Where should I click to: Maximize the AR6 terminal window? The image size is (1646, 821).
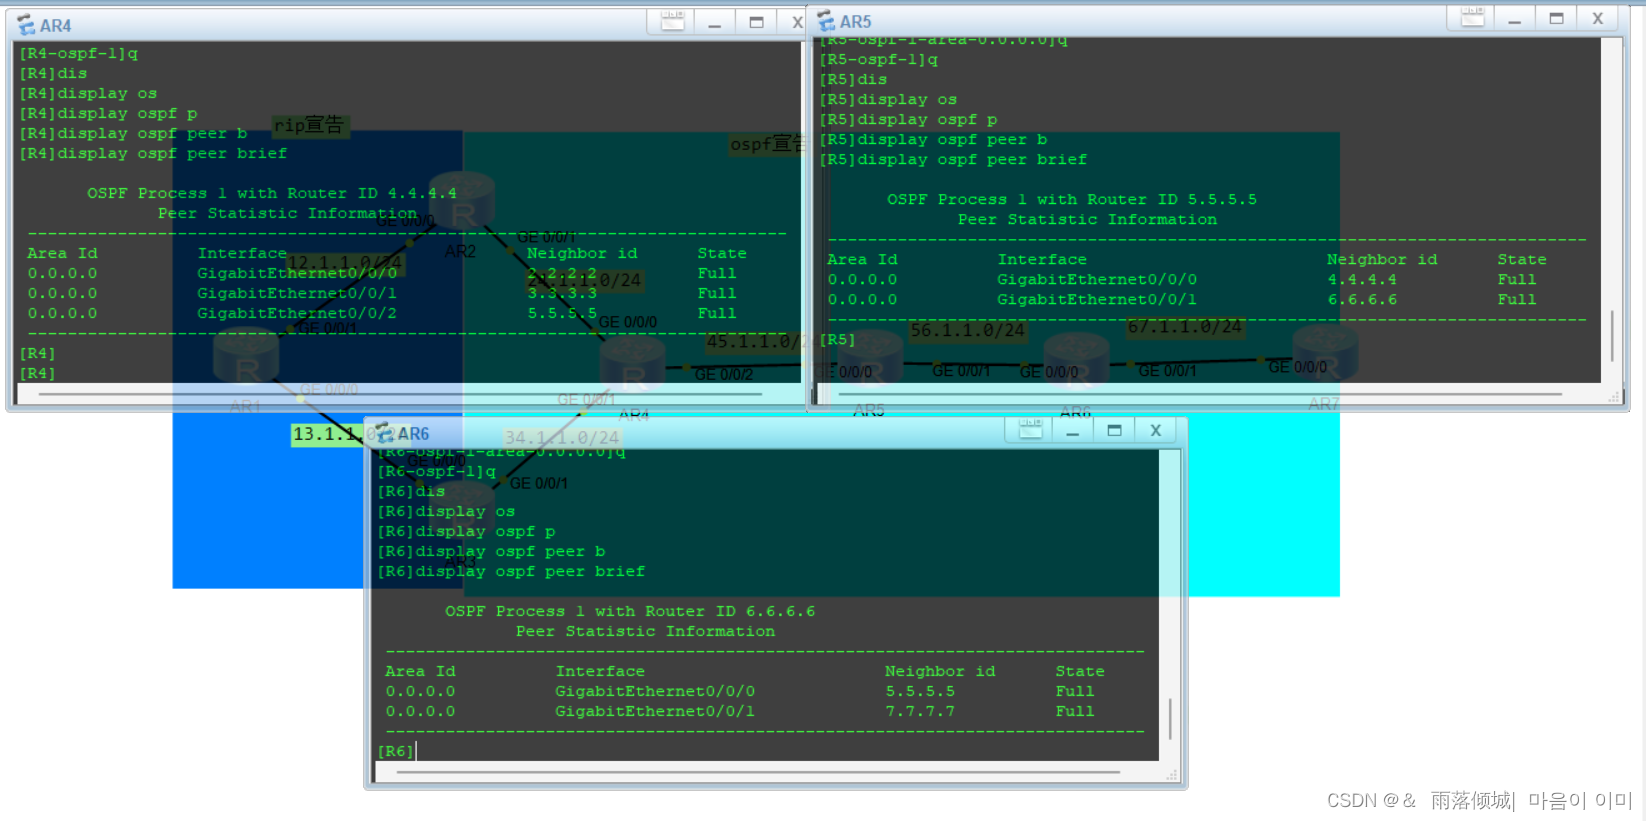pos(1114,431)
